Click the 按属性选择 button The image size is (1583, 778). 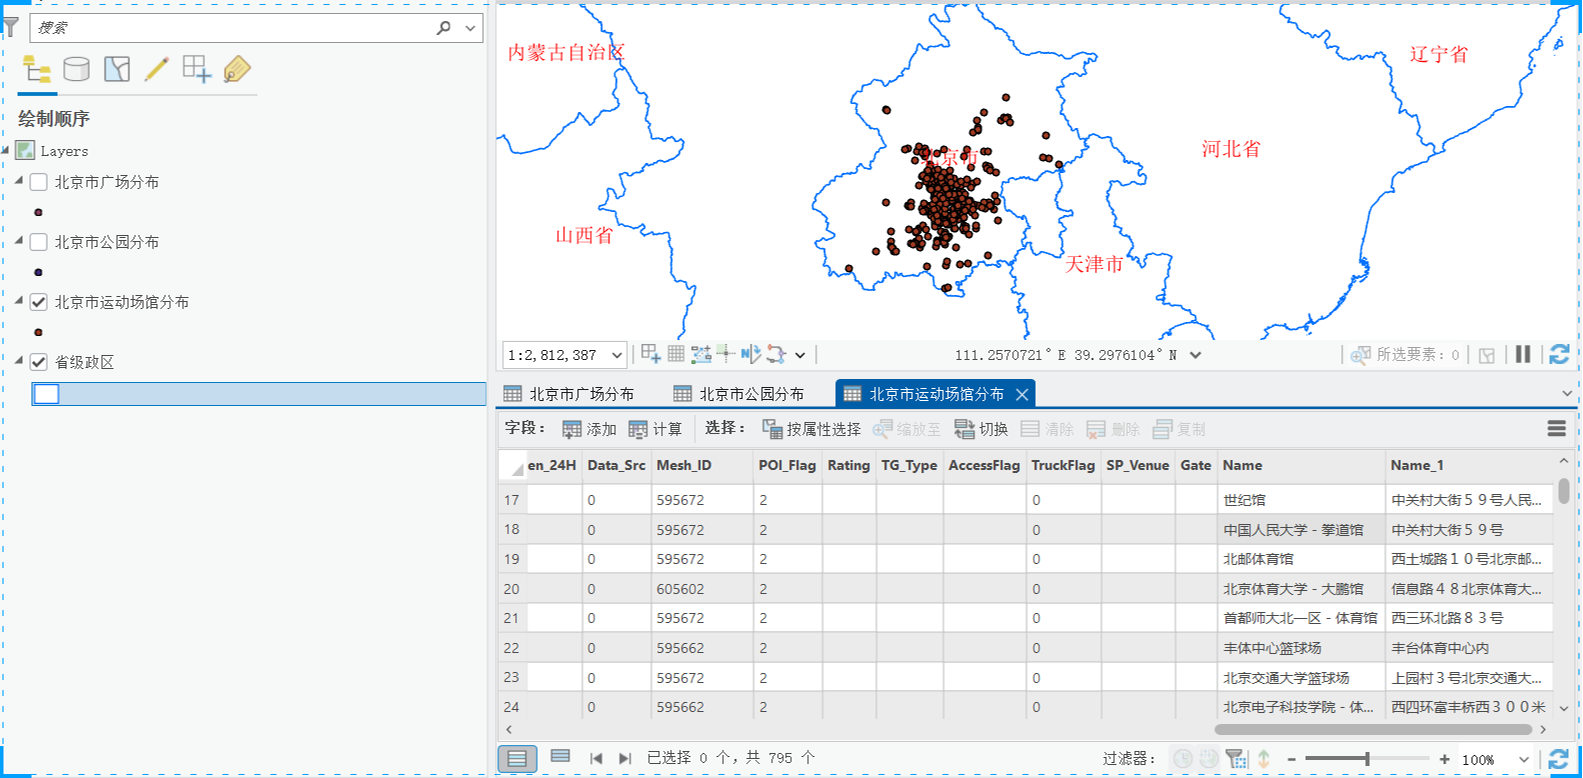811,429
